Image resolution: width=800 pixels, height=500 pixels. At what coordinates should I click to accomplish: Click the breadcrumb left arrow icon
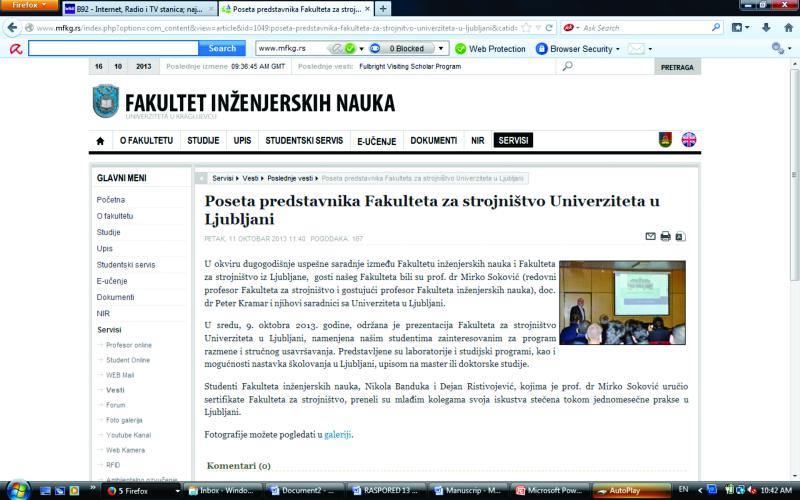(x=202, y=179)
